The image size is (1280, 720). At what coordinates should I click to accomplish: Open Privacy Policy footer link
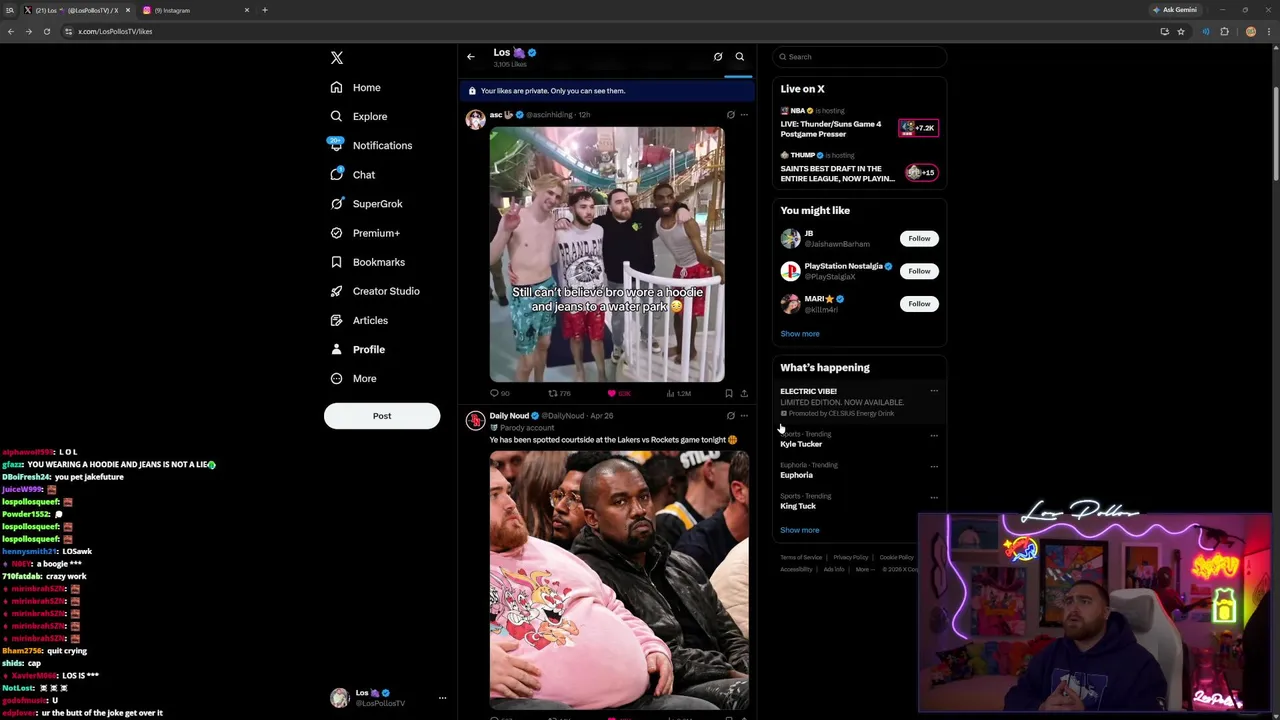pos(851,558)
